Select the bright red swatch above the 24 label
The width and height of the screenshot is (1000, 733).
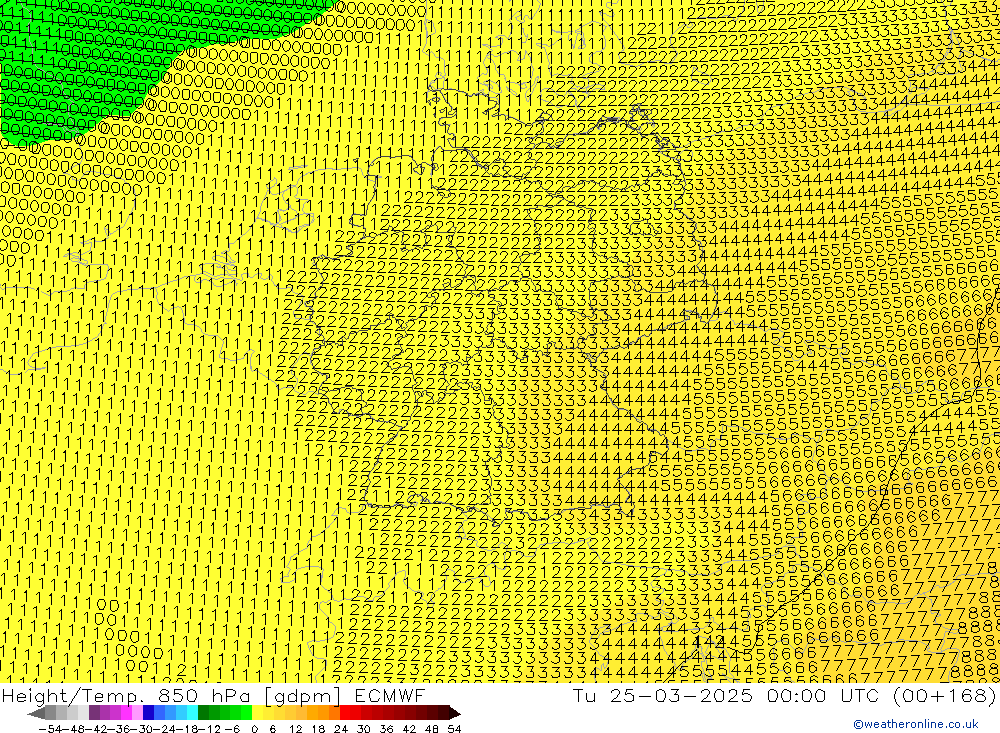[345, 714]
